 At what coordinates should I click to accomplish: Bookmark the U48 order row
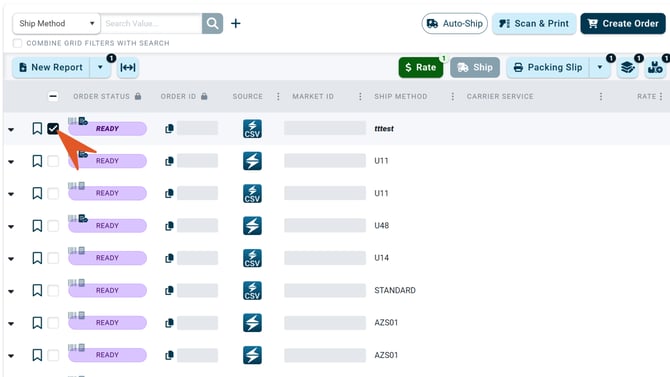[x=37, y=225]
